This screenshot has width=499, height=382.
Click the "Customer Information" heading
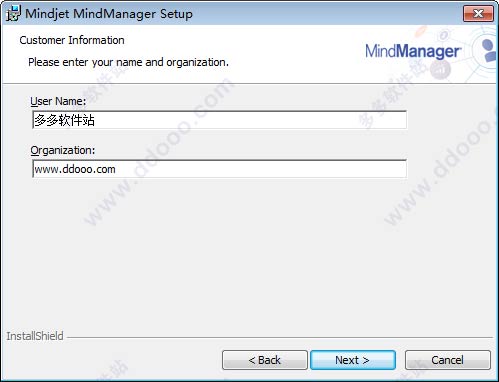point(72,40)
